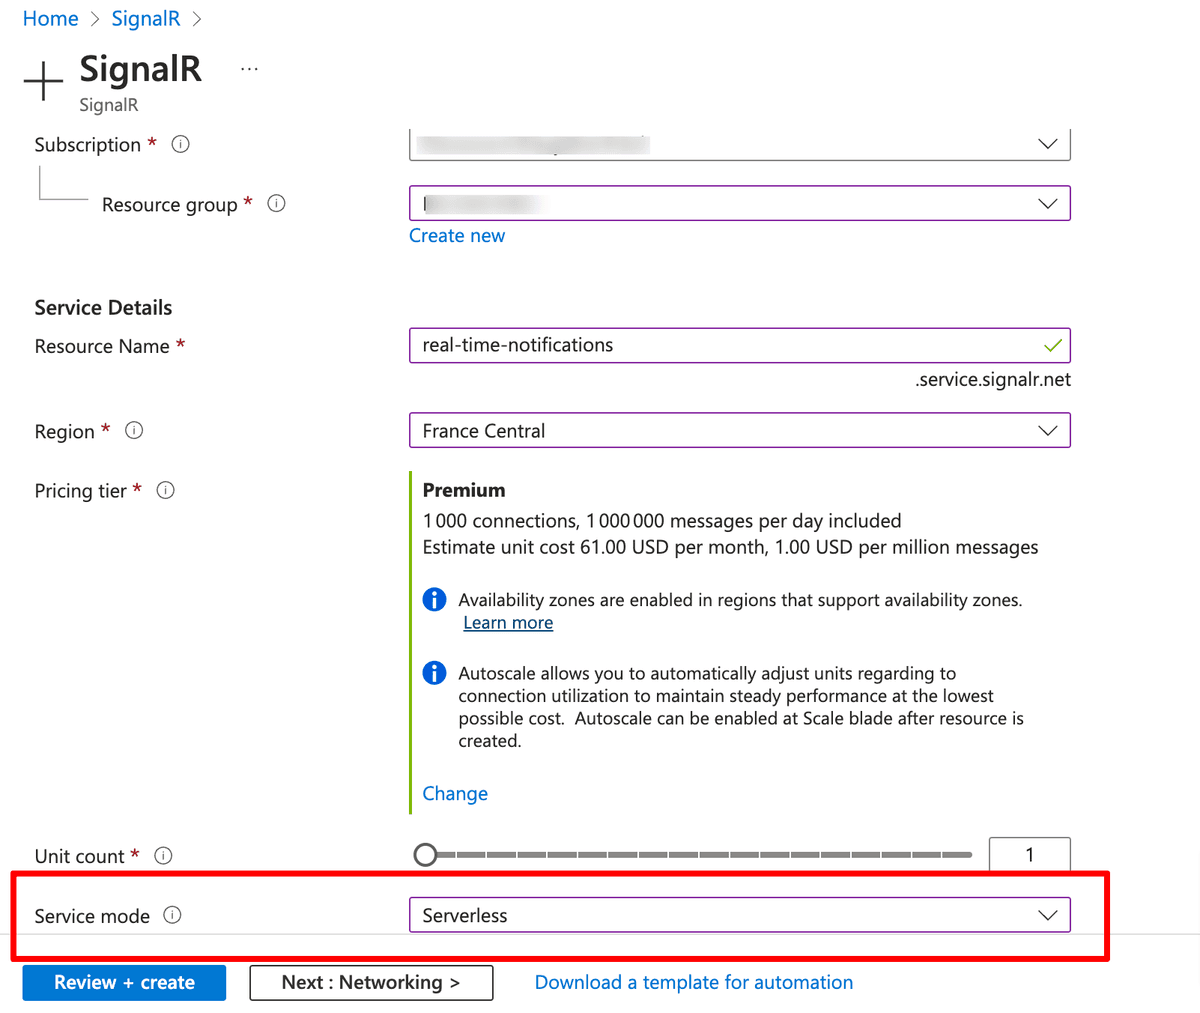Click Change to modify pricing tier

coord(455,794)
